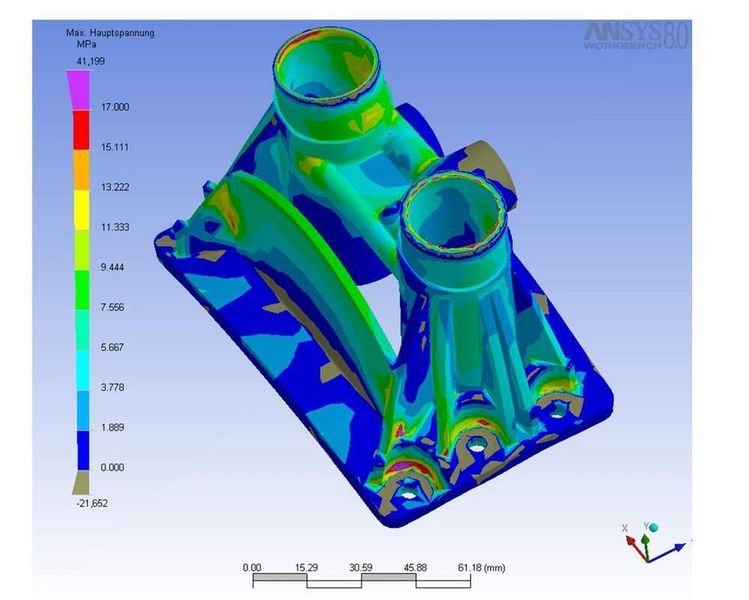Screen dimensions: 749x600
Task: Click the teal legend band above 5.667
Action: point(82,331)
